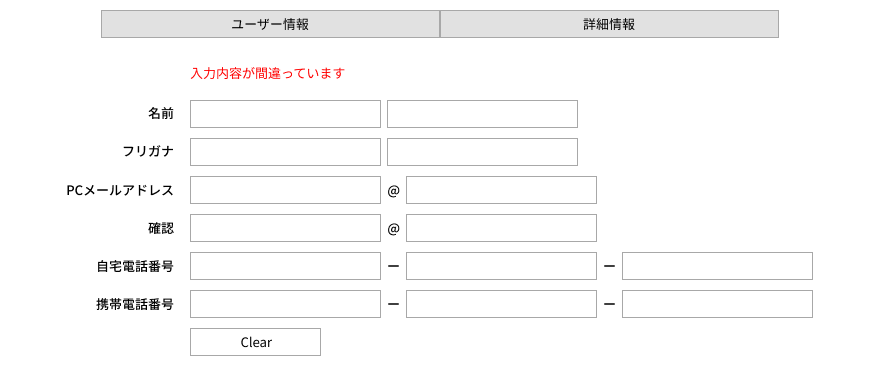Open the 詳細情報 tab
This screenshot has width=880, height=366.
pos(609,24)
